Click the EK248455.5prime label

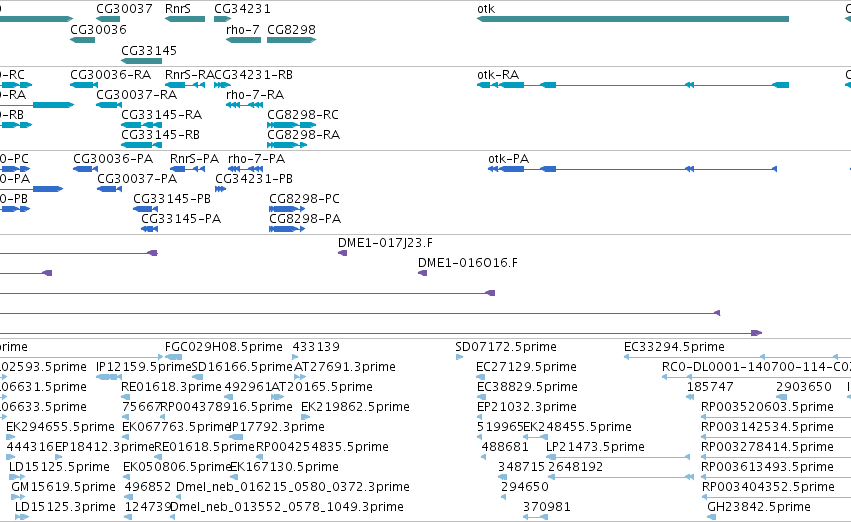point(577,427)
